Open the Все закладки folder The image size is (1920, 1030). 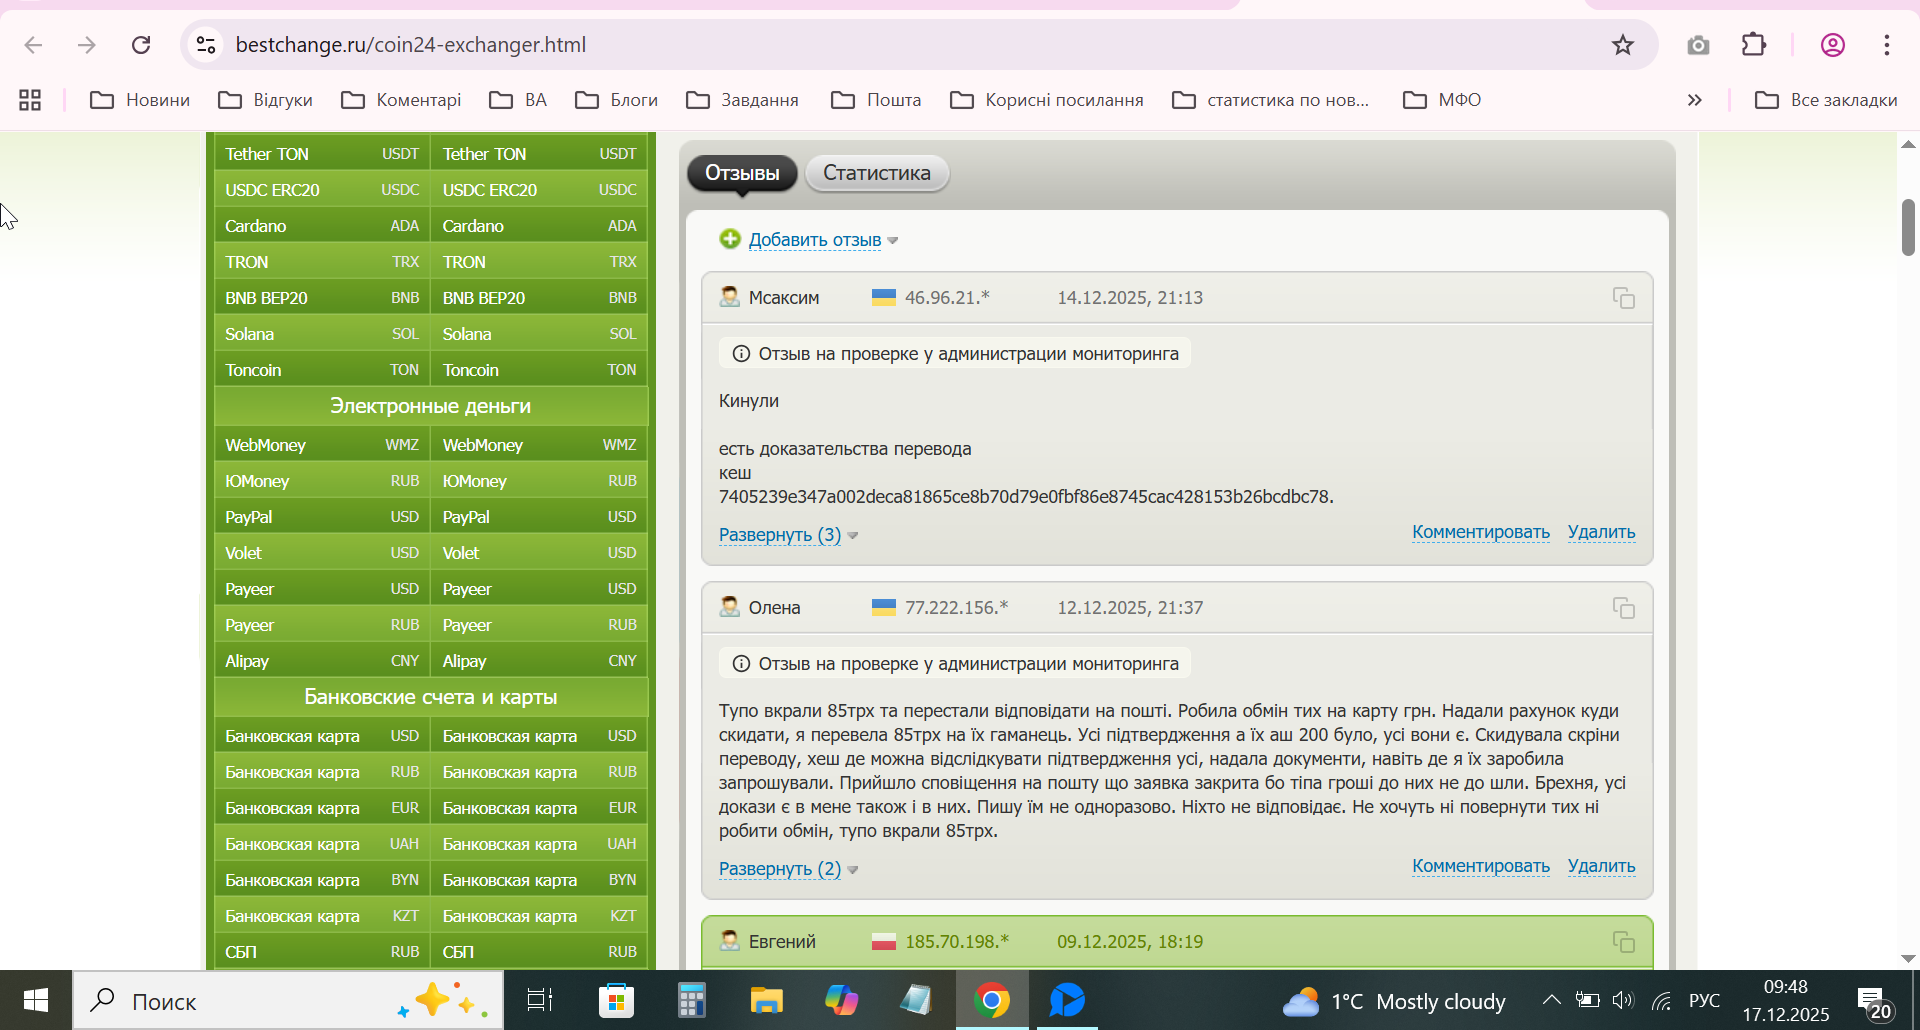[1826, 100]
